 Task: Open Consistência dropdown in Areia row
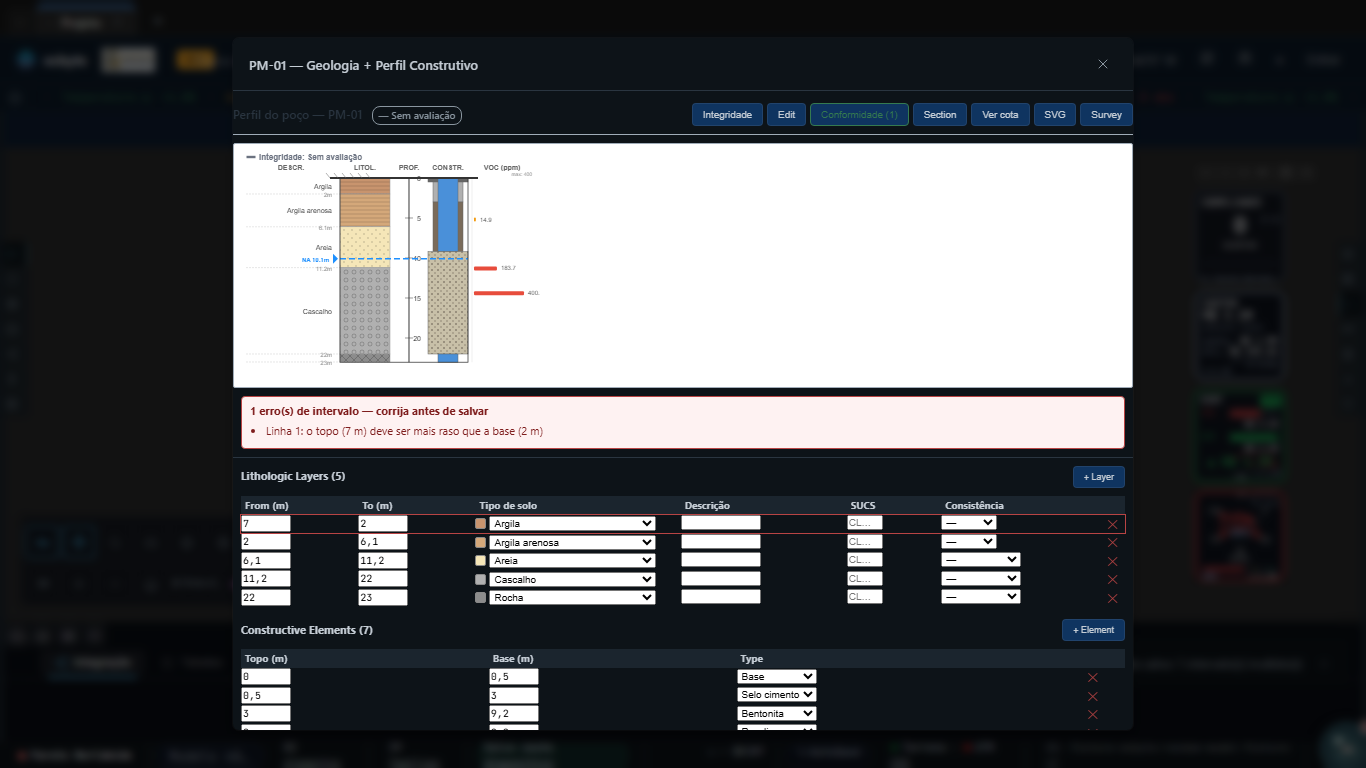point(981,560)
